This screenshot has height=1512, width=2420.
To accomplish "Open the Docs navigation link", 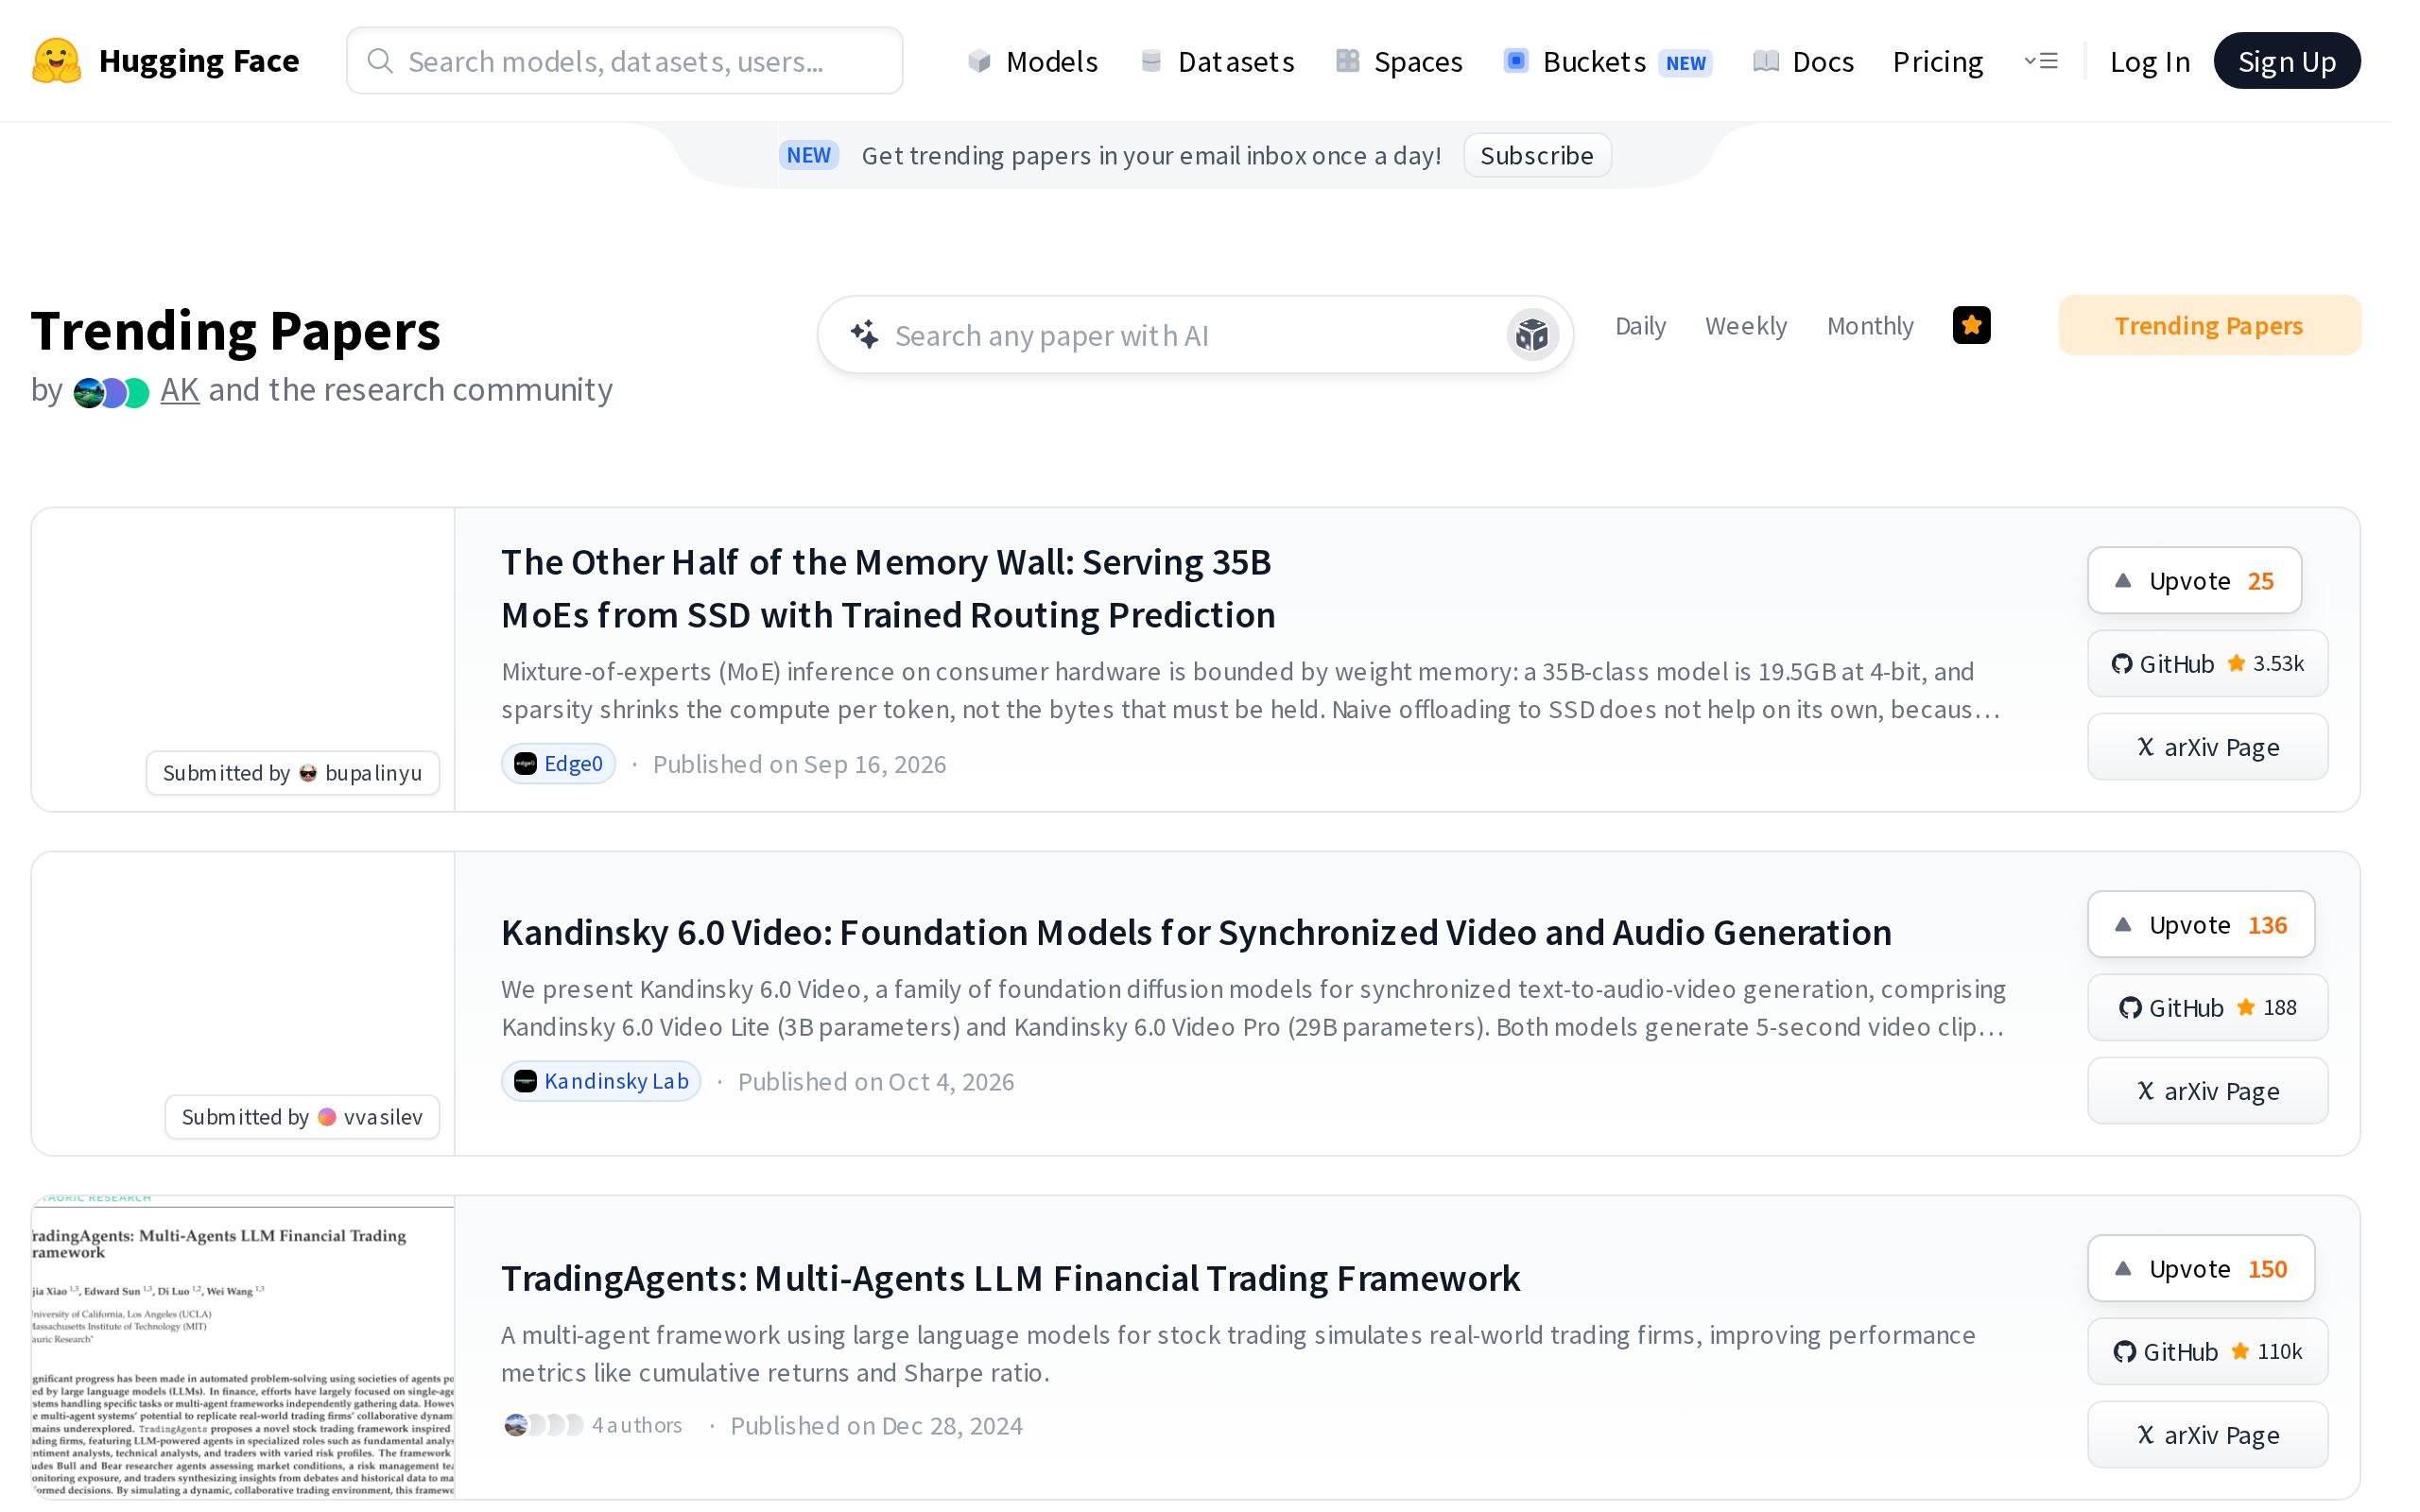I will [1803, 61].
